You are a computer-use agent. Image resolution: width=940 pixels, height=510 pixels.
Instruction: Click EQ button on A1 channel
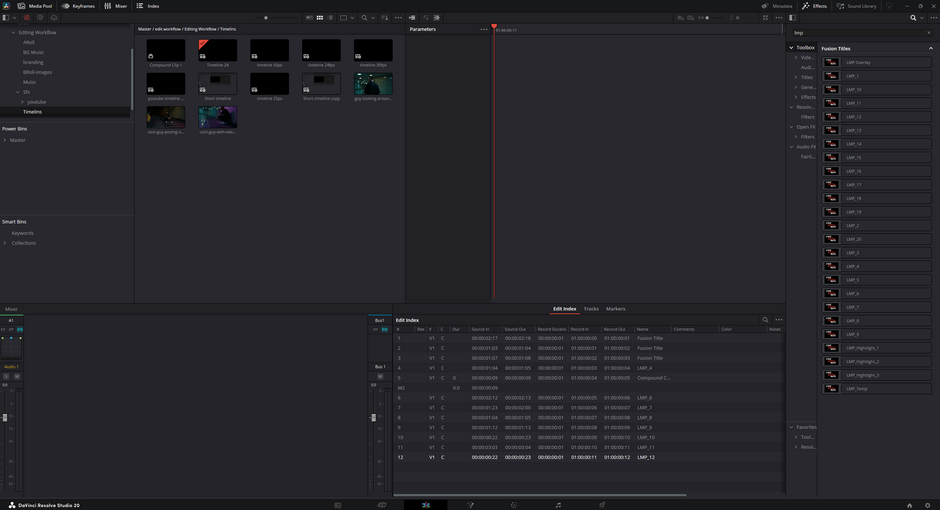click(x=20, y=330)
